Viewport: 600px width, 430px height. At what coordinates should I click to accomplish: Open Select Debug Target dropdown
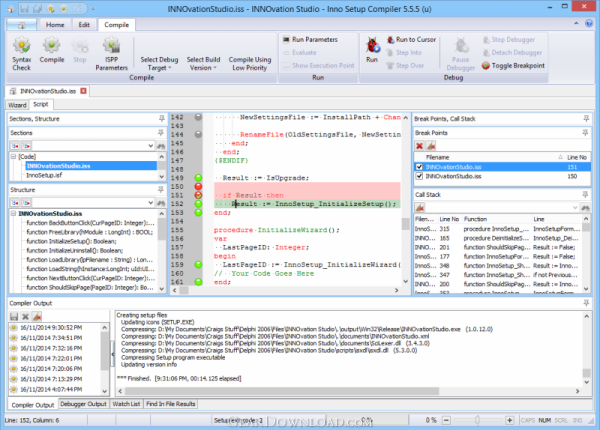(159, 64)
